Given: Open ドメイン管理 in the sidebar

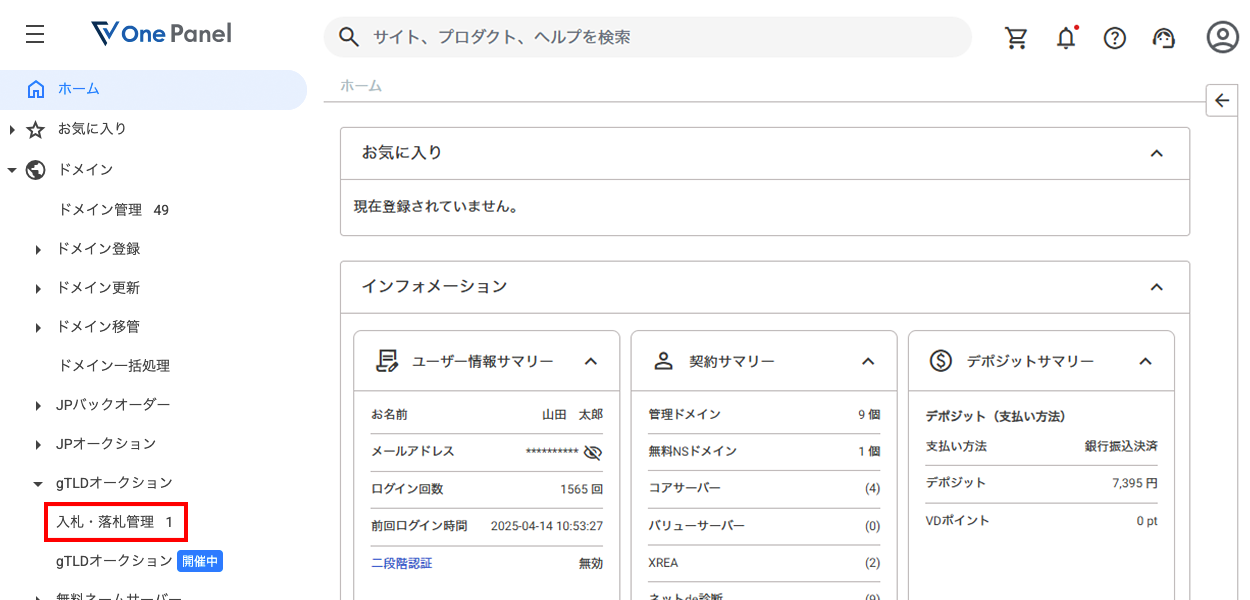Looking at the screenshot, I should tap(100, 210).
